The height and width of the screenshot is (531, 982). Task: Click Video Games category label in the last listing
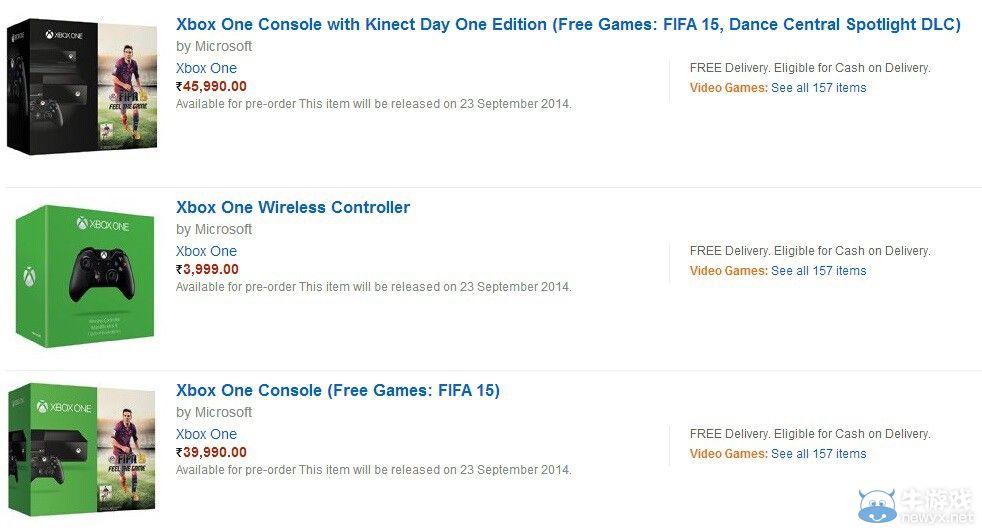click(728, 454)
